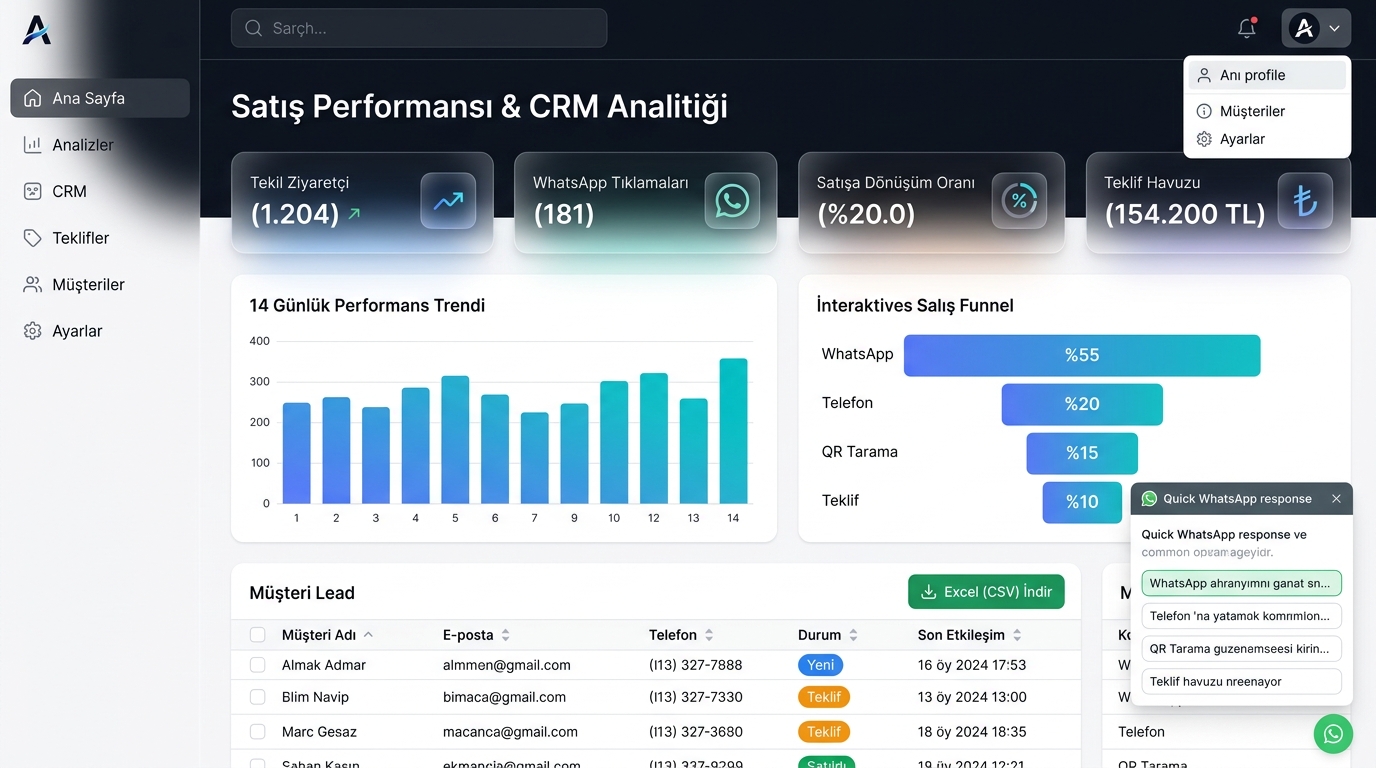Sort leads by Durum column
Image resolution: width=1376 pixels, height=768 pixels.
click(828, 635)
